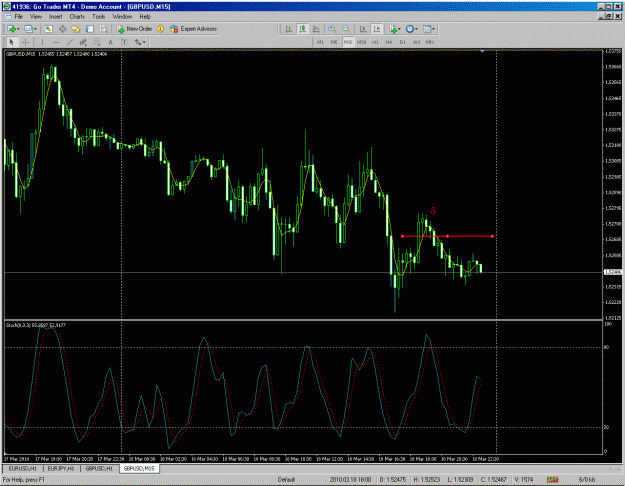Select the Fibonacci Retracement tool
The width and height of the screenshot is (625, 486).
[96, 42]
